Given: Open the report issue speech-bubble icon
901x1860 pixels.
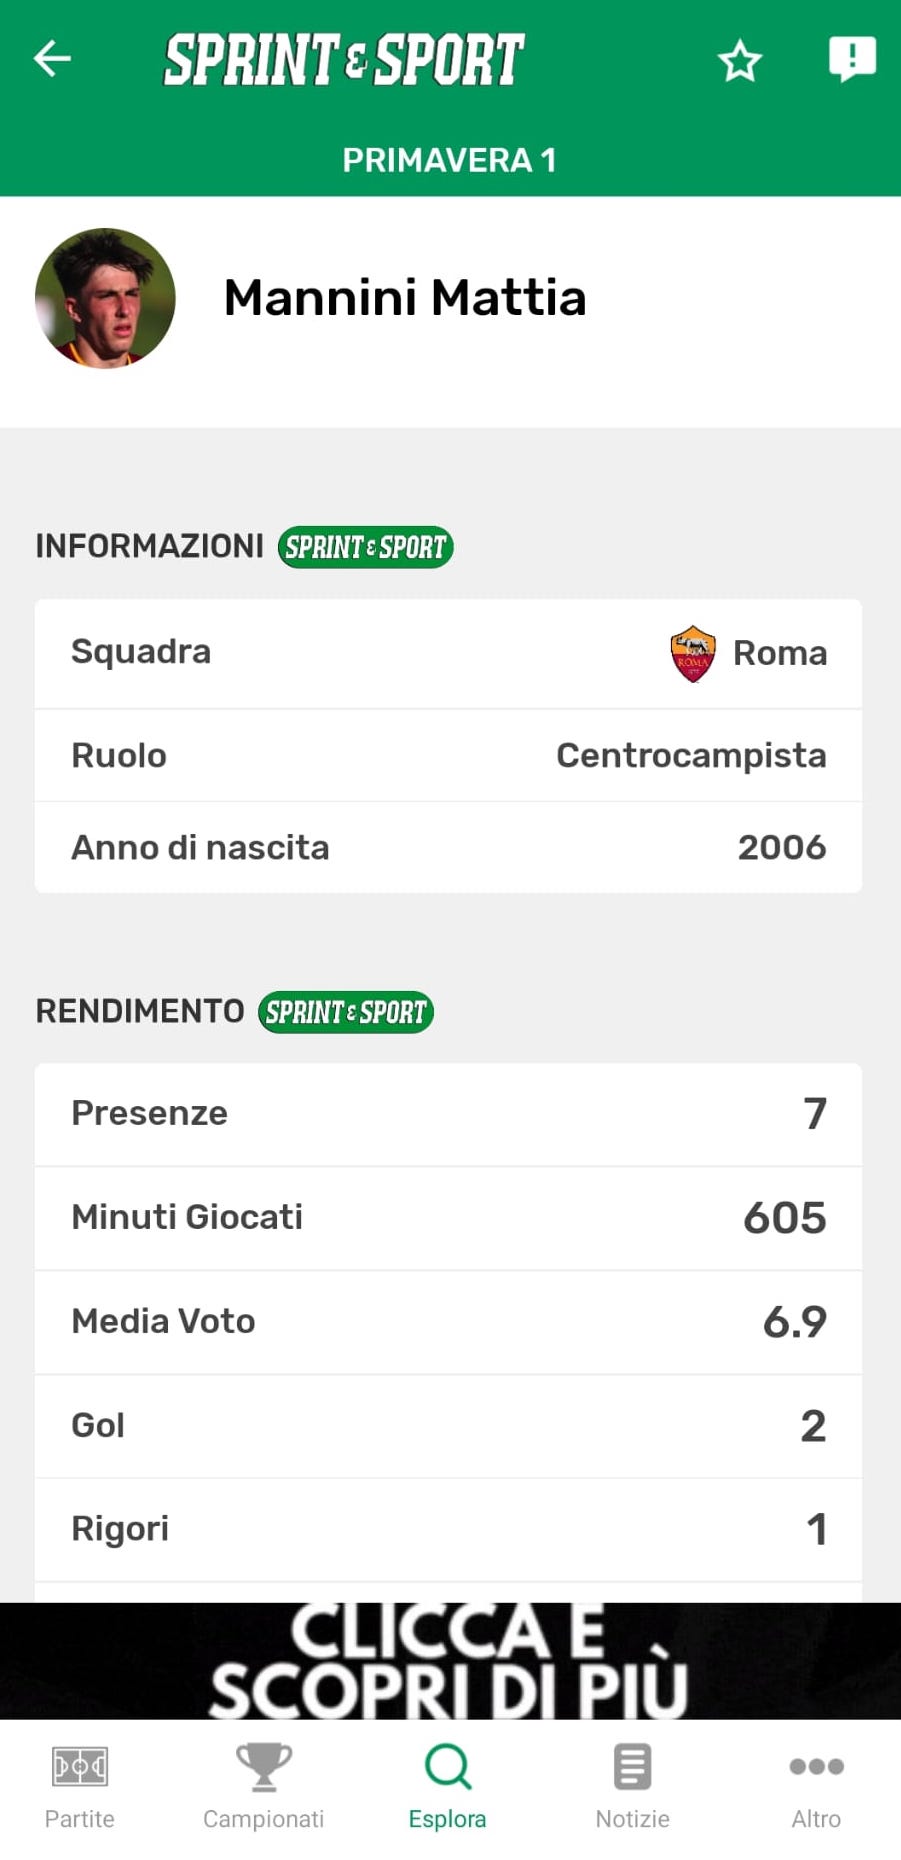Looking at the screenshot, I should click(x=852, y=59).
